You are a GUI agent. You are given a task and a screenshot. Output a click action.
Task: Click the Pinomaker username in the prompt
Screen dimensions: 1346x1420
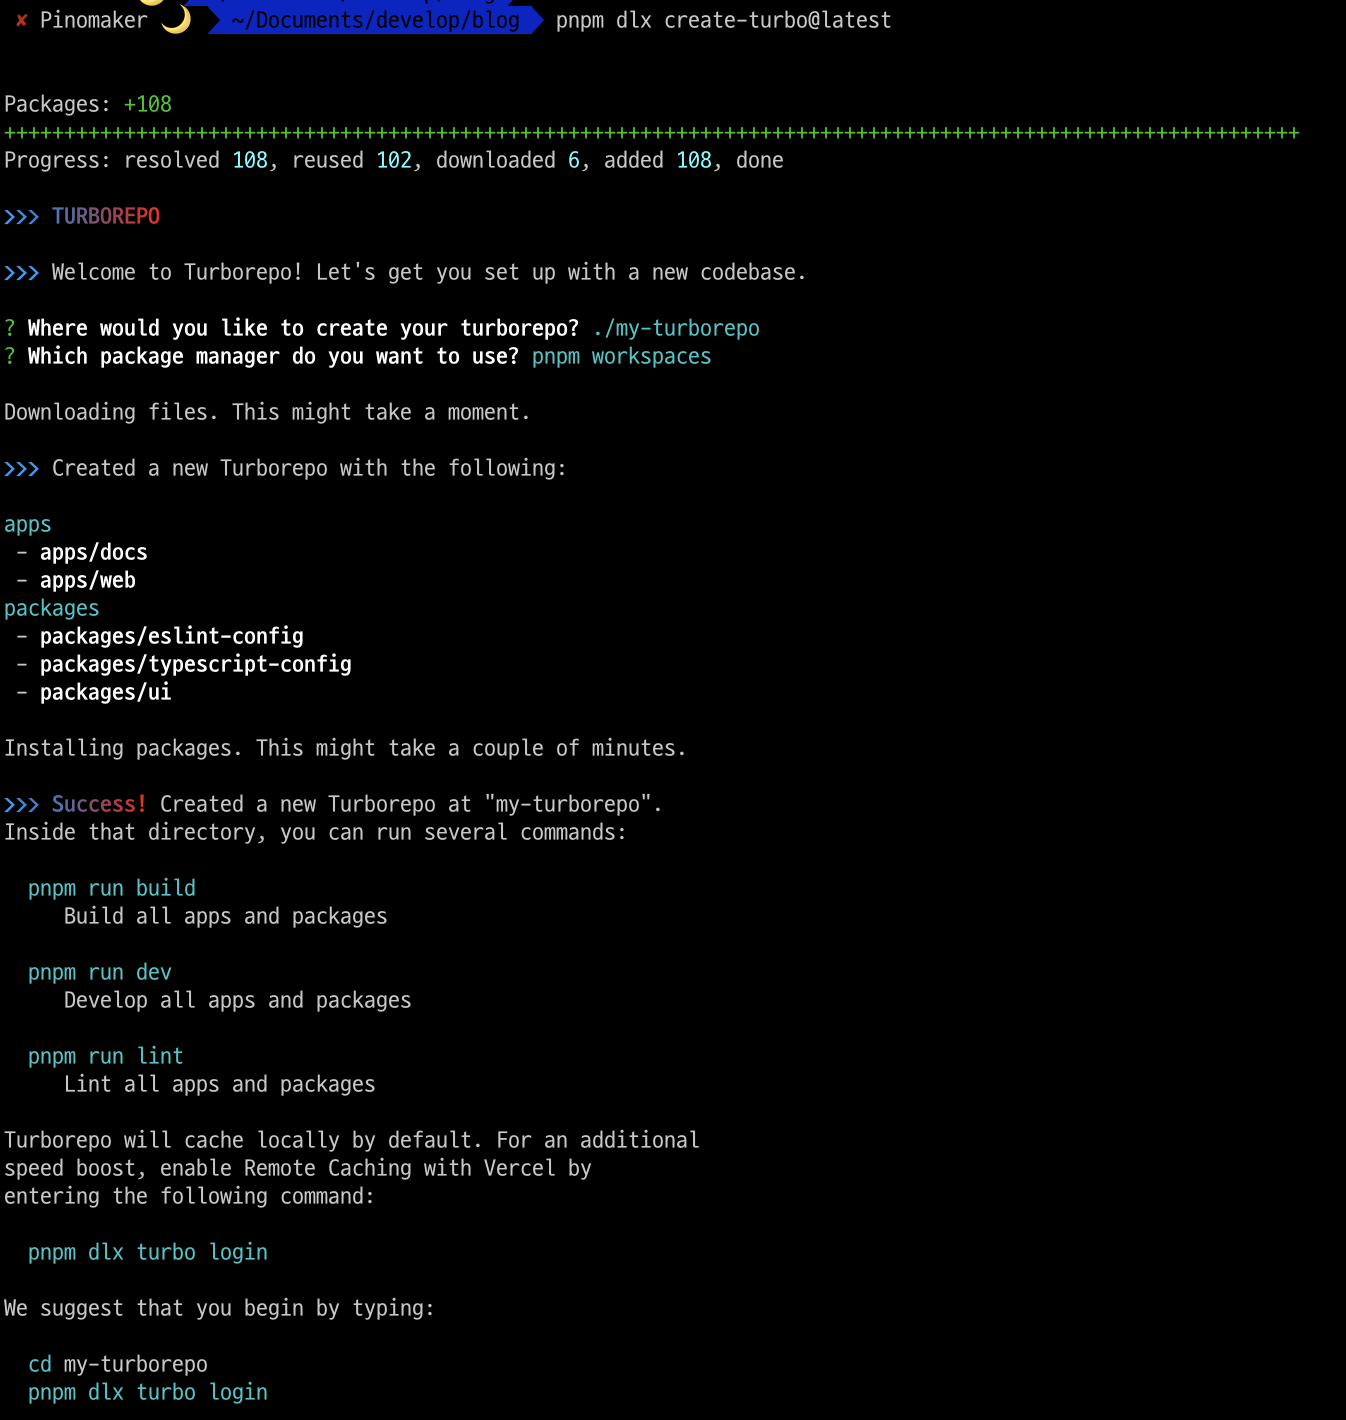pyautogui.click(x=94, y=20)
